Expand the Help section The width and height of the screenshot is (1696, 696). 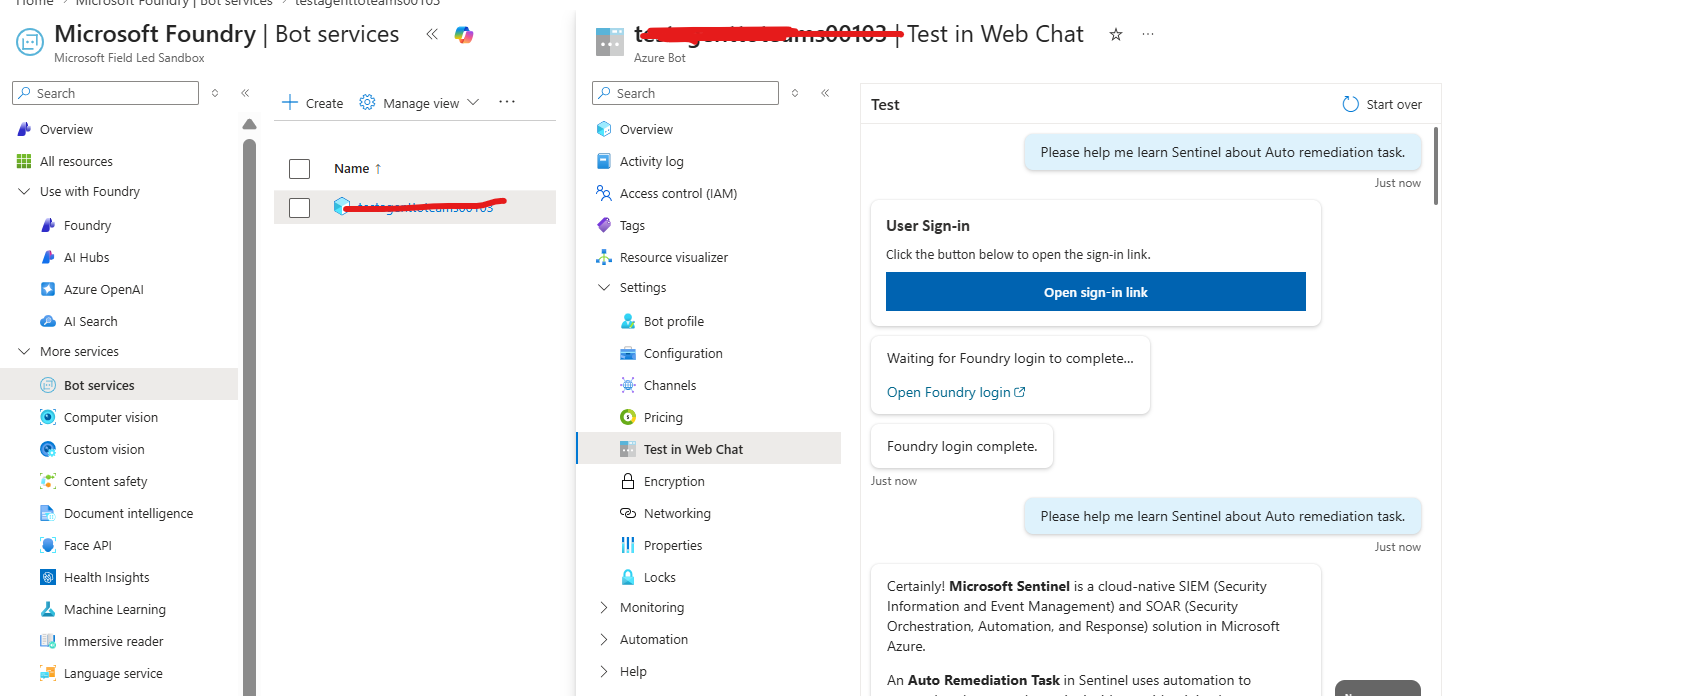click(604, 671)
